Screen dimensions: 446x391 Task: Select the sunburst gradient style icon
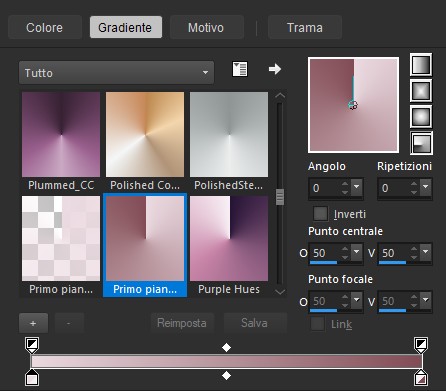421,117
